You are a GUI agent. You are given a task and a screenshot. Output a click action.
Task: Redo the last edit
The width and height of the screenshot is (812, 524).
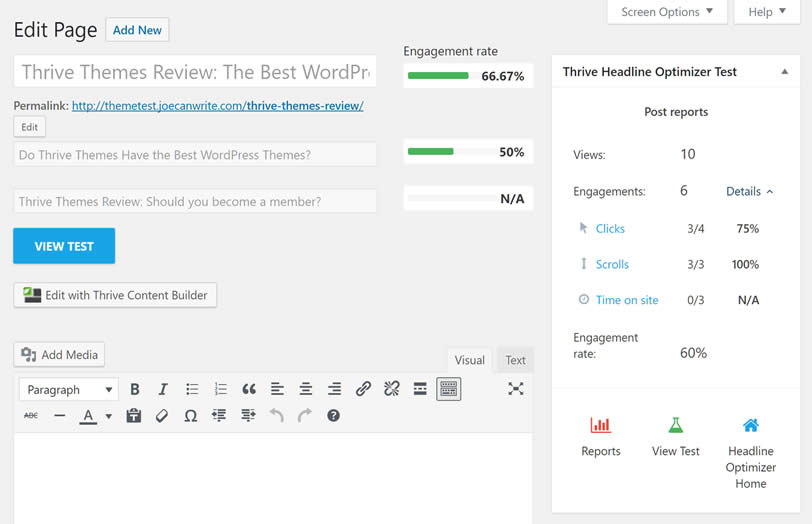tap(305, 415)
